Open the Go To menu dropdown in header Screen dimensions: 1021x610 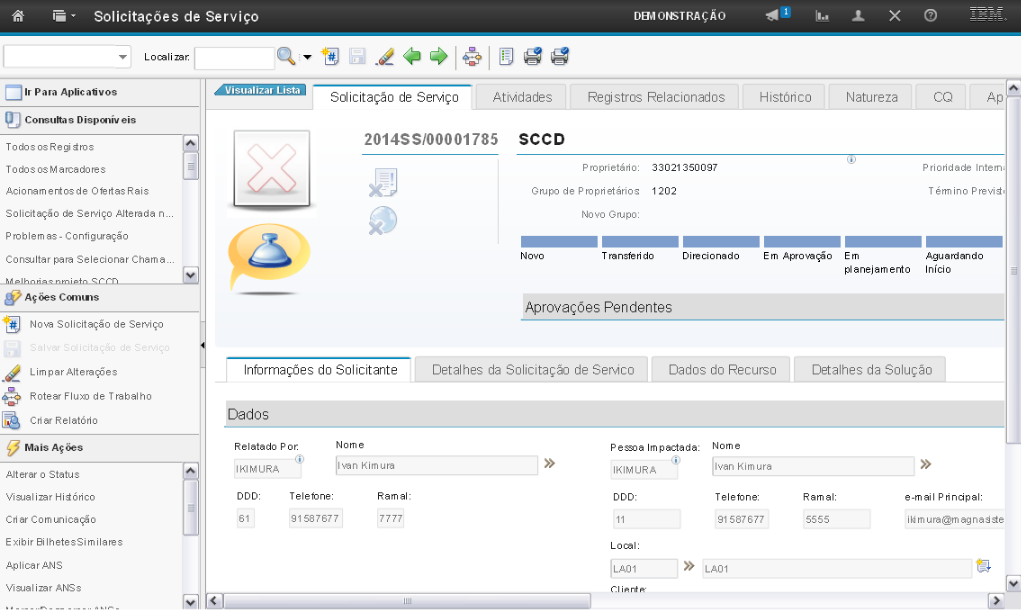point(63,16)
